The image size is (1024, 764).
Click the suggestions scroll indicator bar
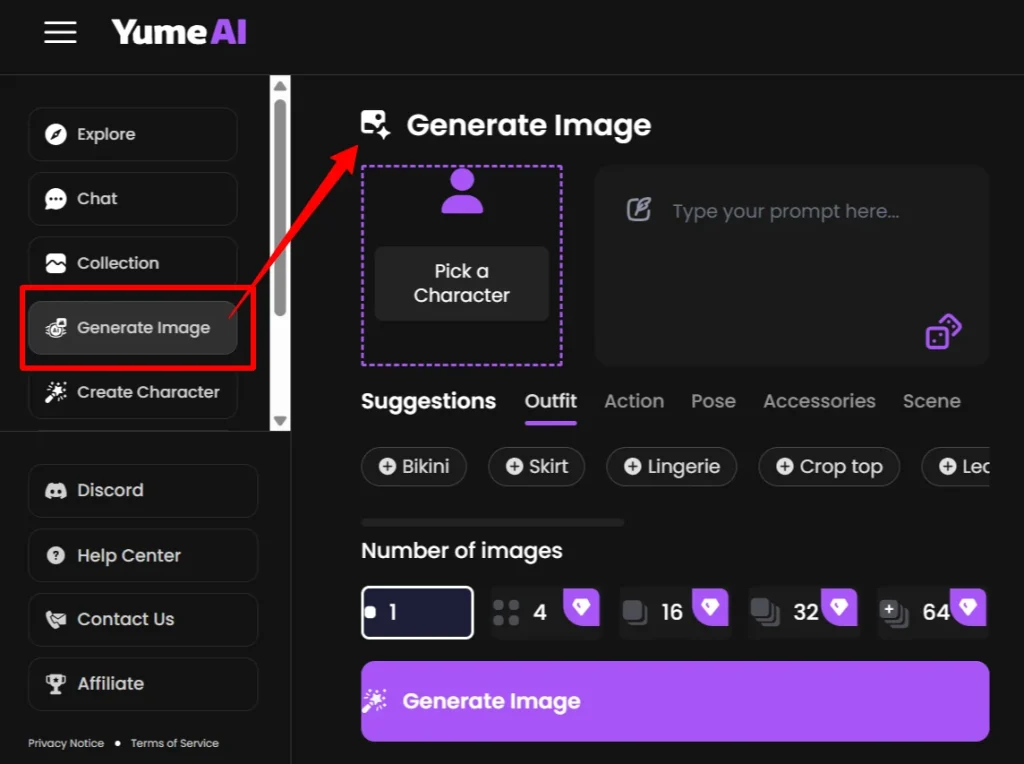[490, 522]
